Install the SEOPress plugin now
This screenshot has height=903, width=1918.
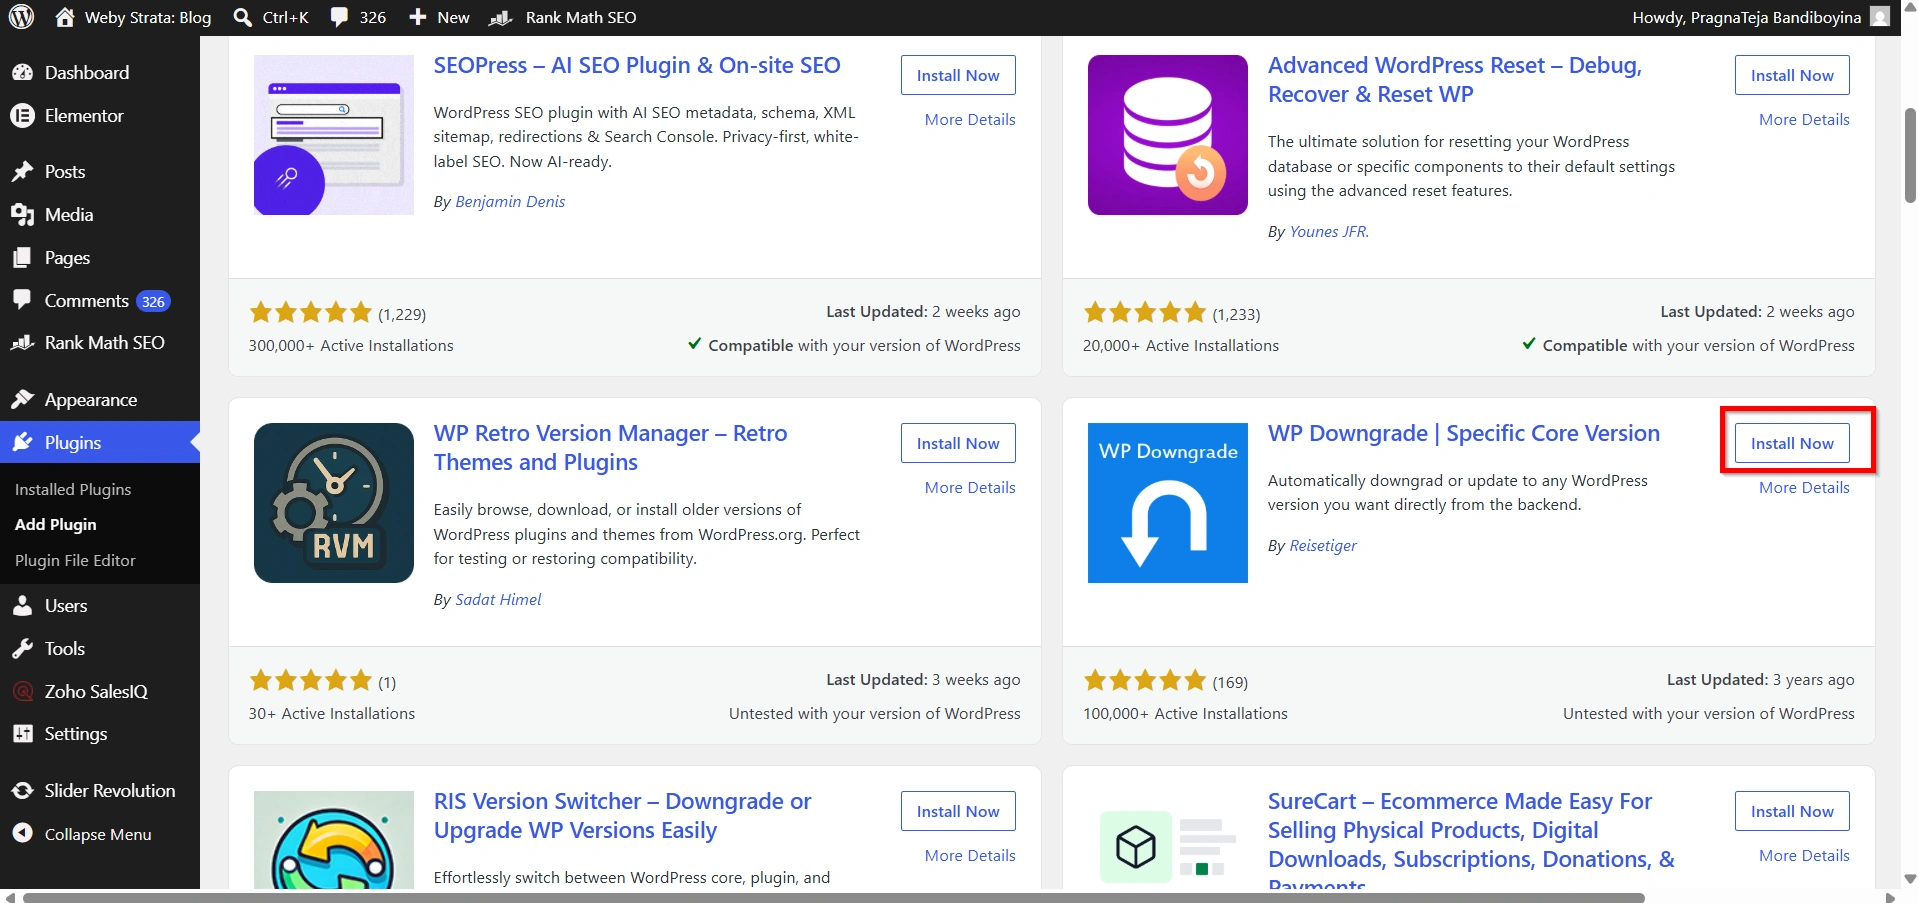pyautogui.click(x=958, y=75)
